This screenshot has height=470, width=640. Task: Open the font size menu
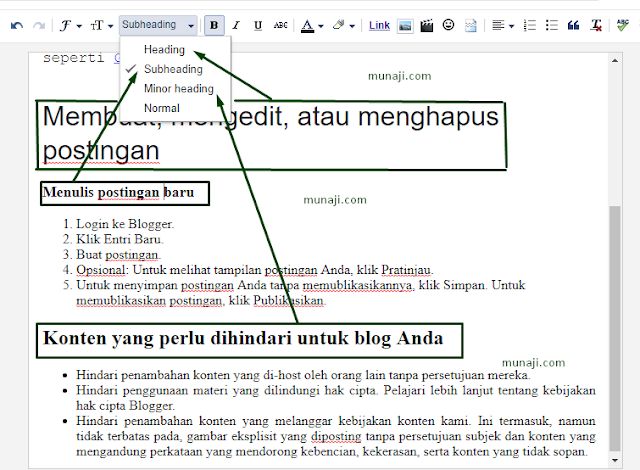(101, 26)
